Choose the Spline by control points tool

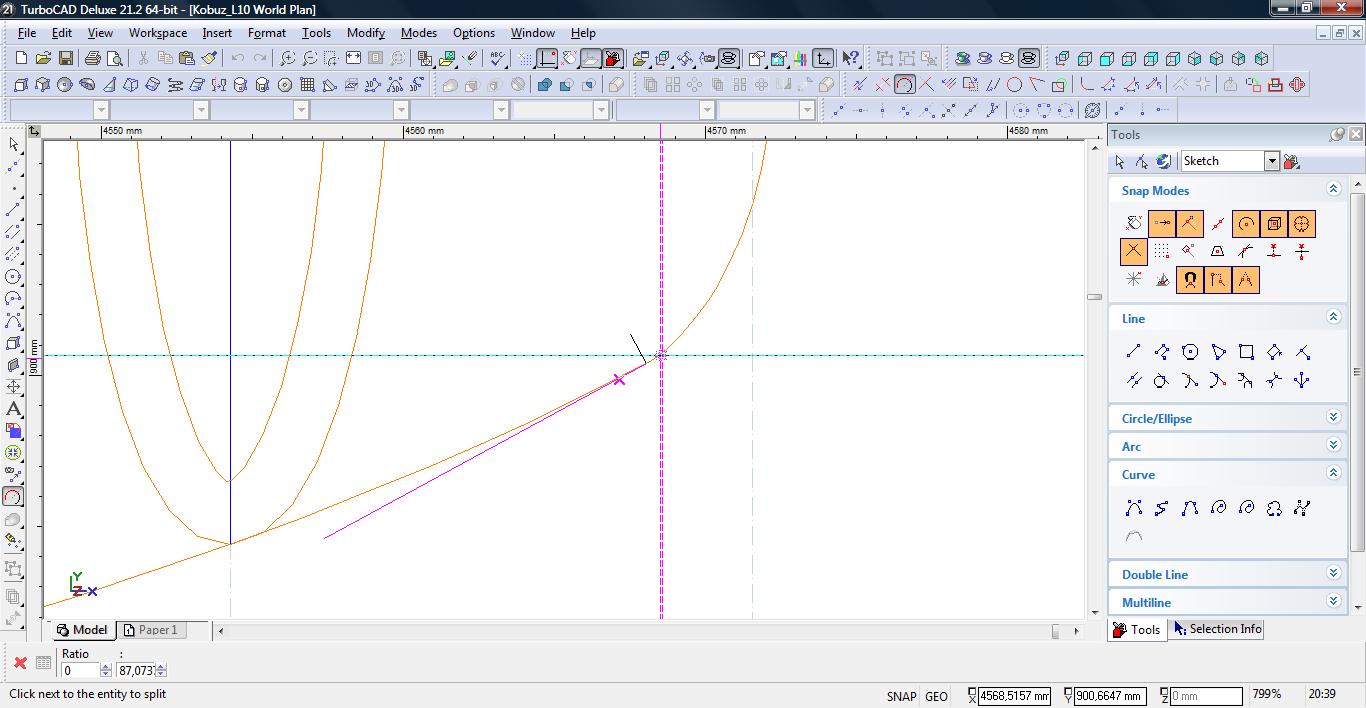tap(1134, 508)
